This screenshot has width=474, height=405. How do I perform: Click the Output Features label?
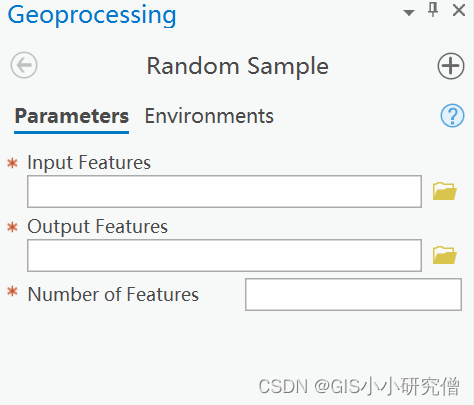97,227
